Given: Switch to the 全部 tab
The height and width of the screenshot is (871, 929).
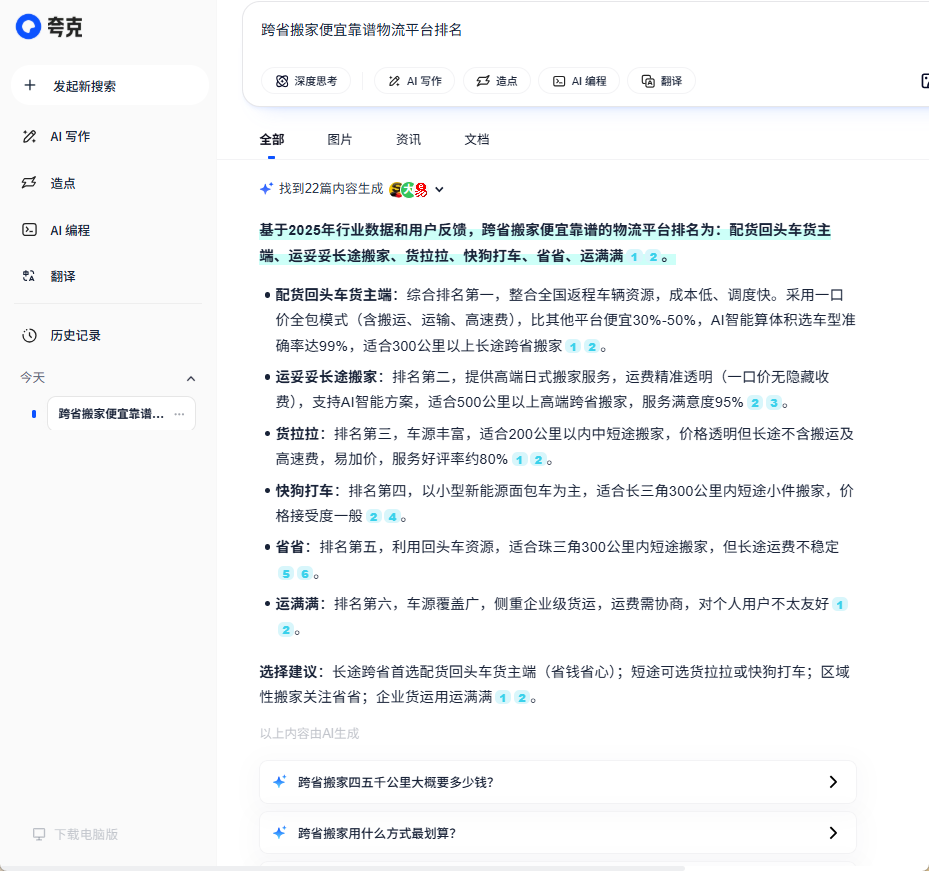Looking at the screenshot, I should point(272,140).
